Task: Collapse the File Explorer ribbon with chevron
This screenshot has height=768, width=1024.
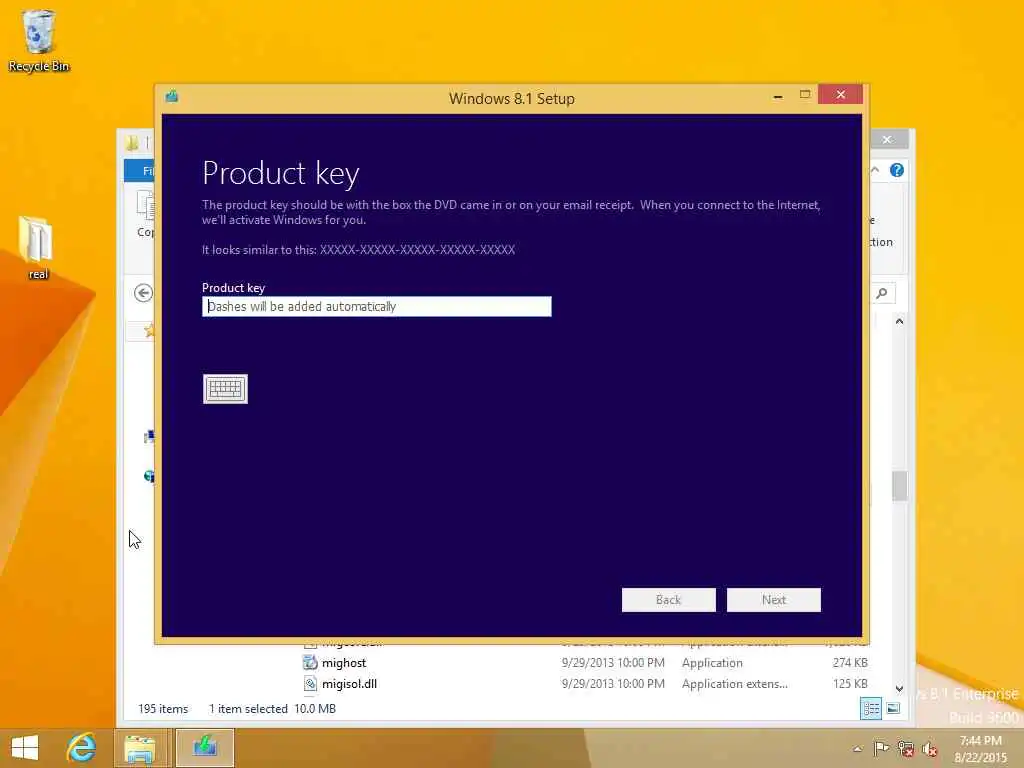Action: tap(875, 170)
